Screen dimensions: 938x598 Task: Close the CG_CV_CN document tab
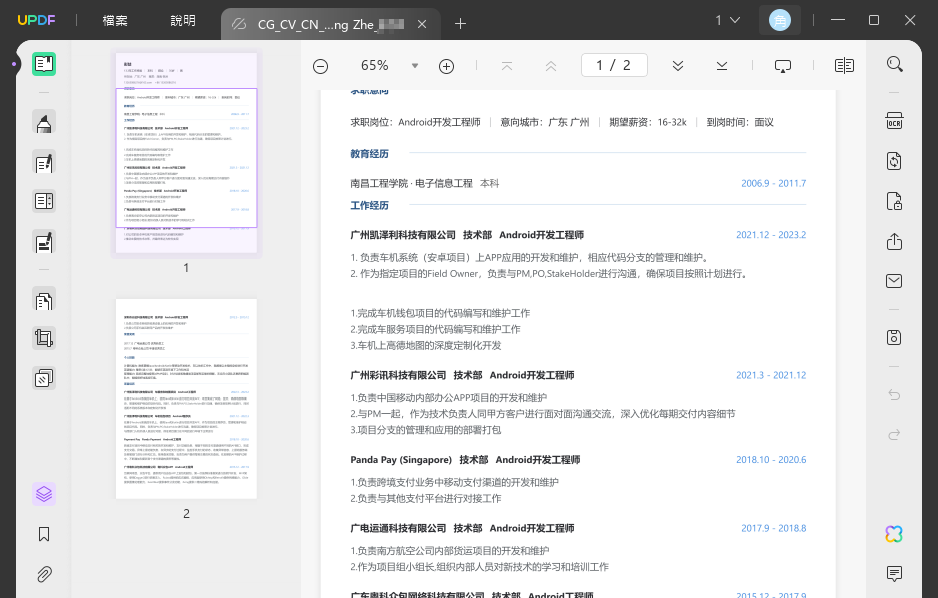click(x=422, y=24)
